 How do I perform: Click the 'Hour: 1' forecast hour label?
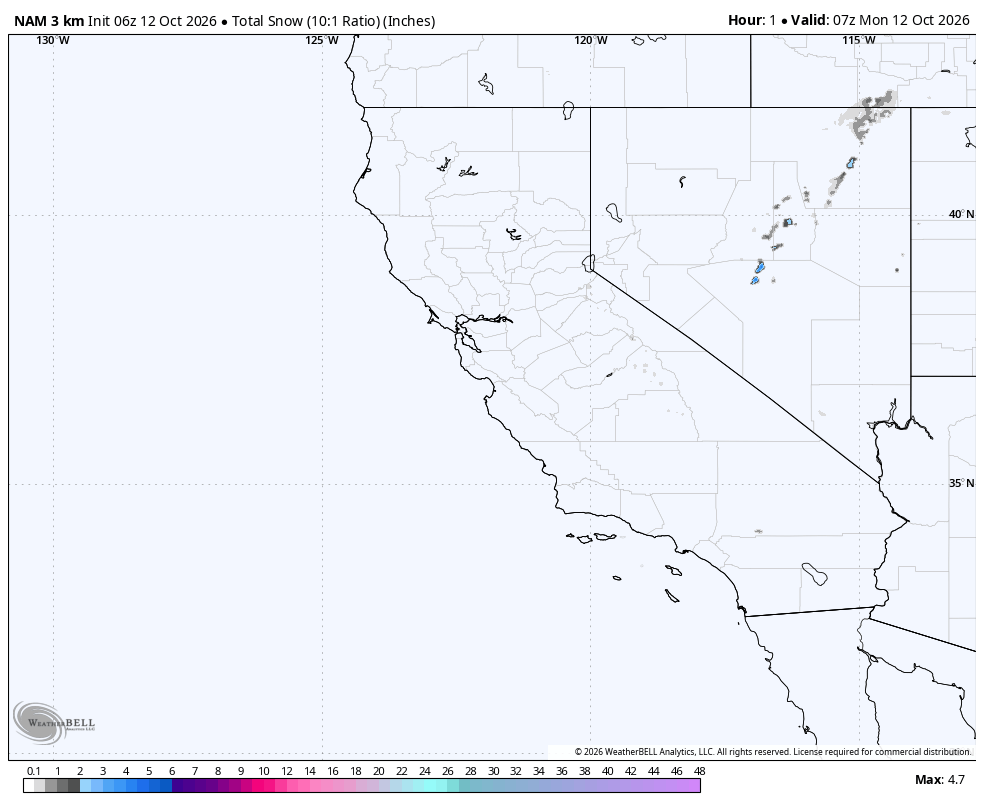752,20
